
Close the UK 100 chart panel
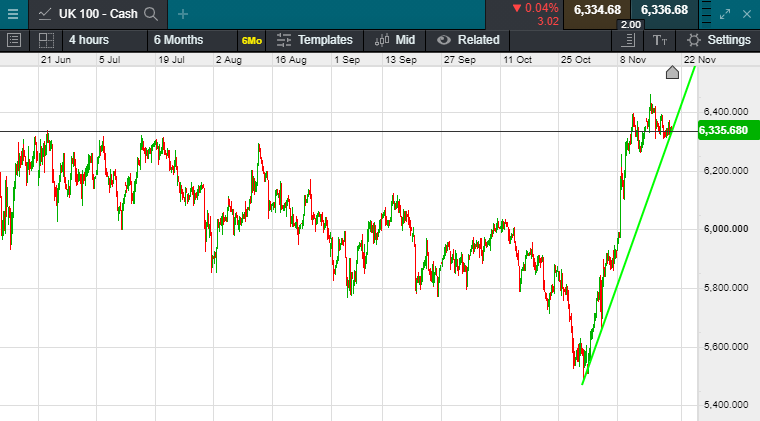pos(749,13)
